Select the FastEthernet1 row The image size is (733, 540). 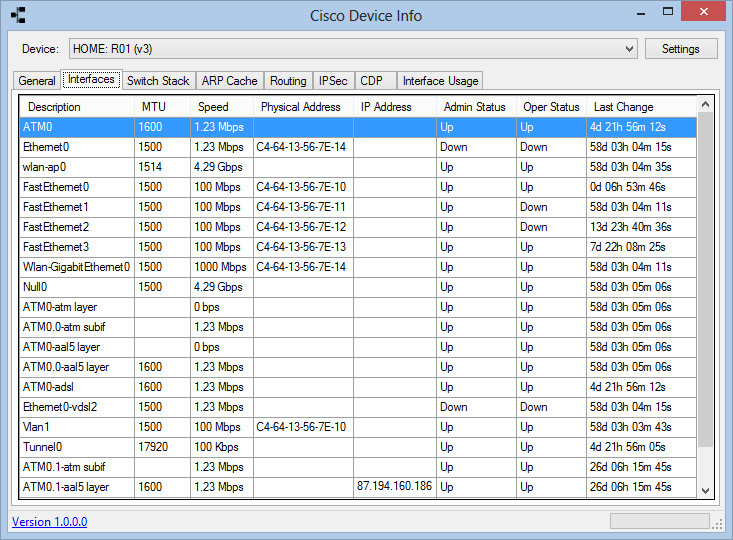click(358, 207)
